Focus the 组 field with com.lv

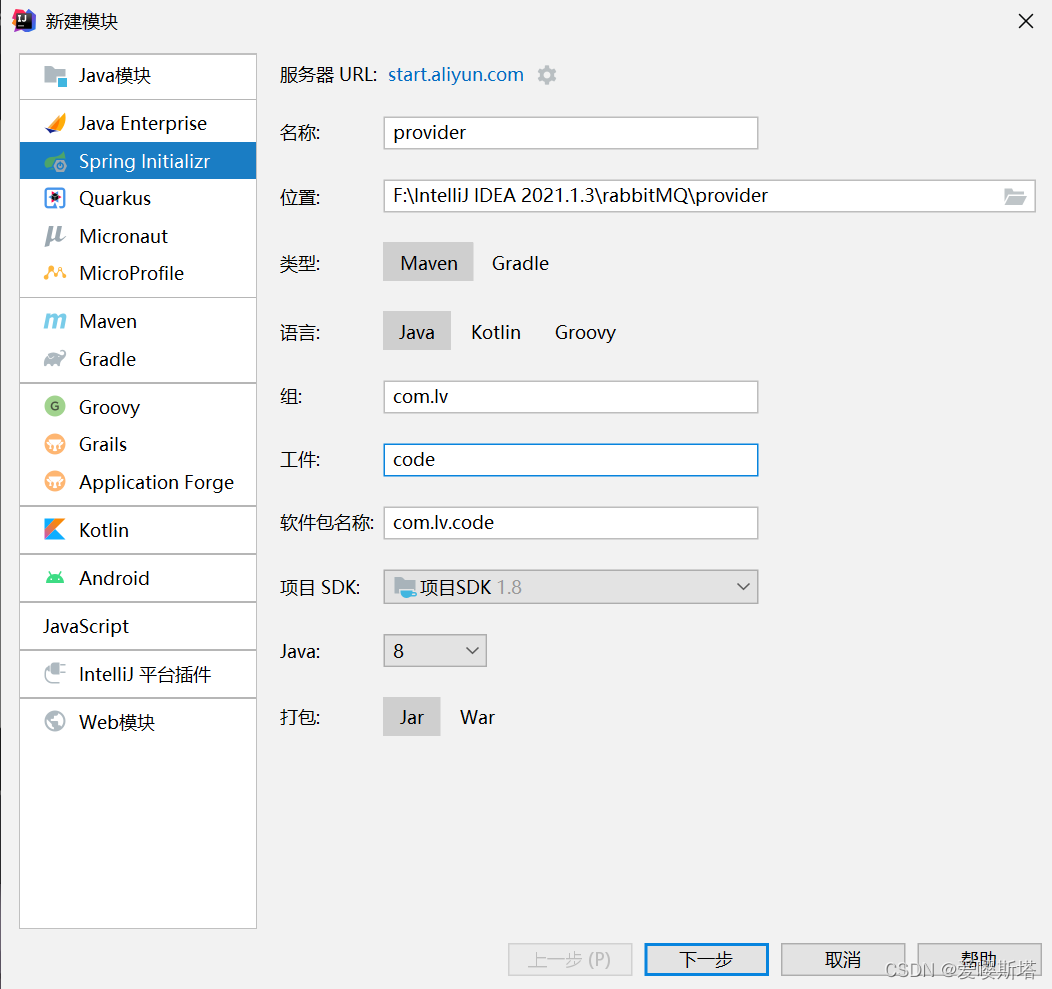(570, 397)
